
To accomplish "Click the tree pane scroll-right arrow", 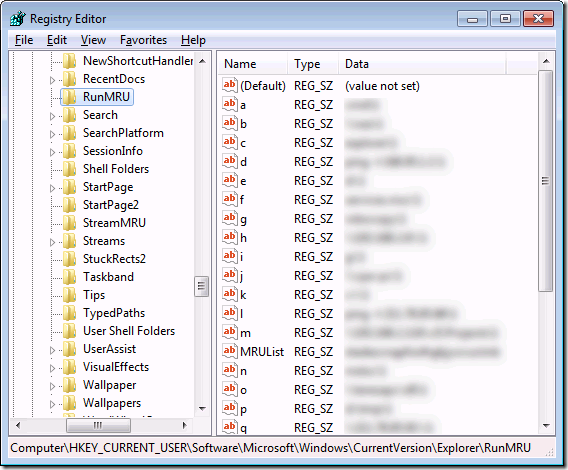I will [x=185, y=425].
